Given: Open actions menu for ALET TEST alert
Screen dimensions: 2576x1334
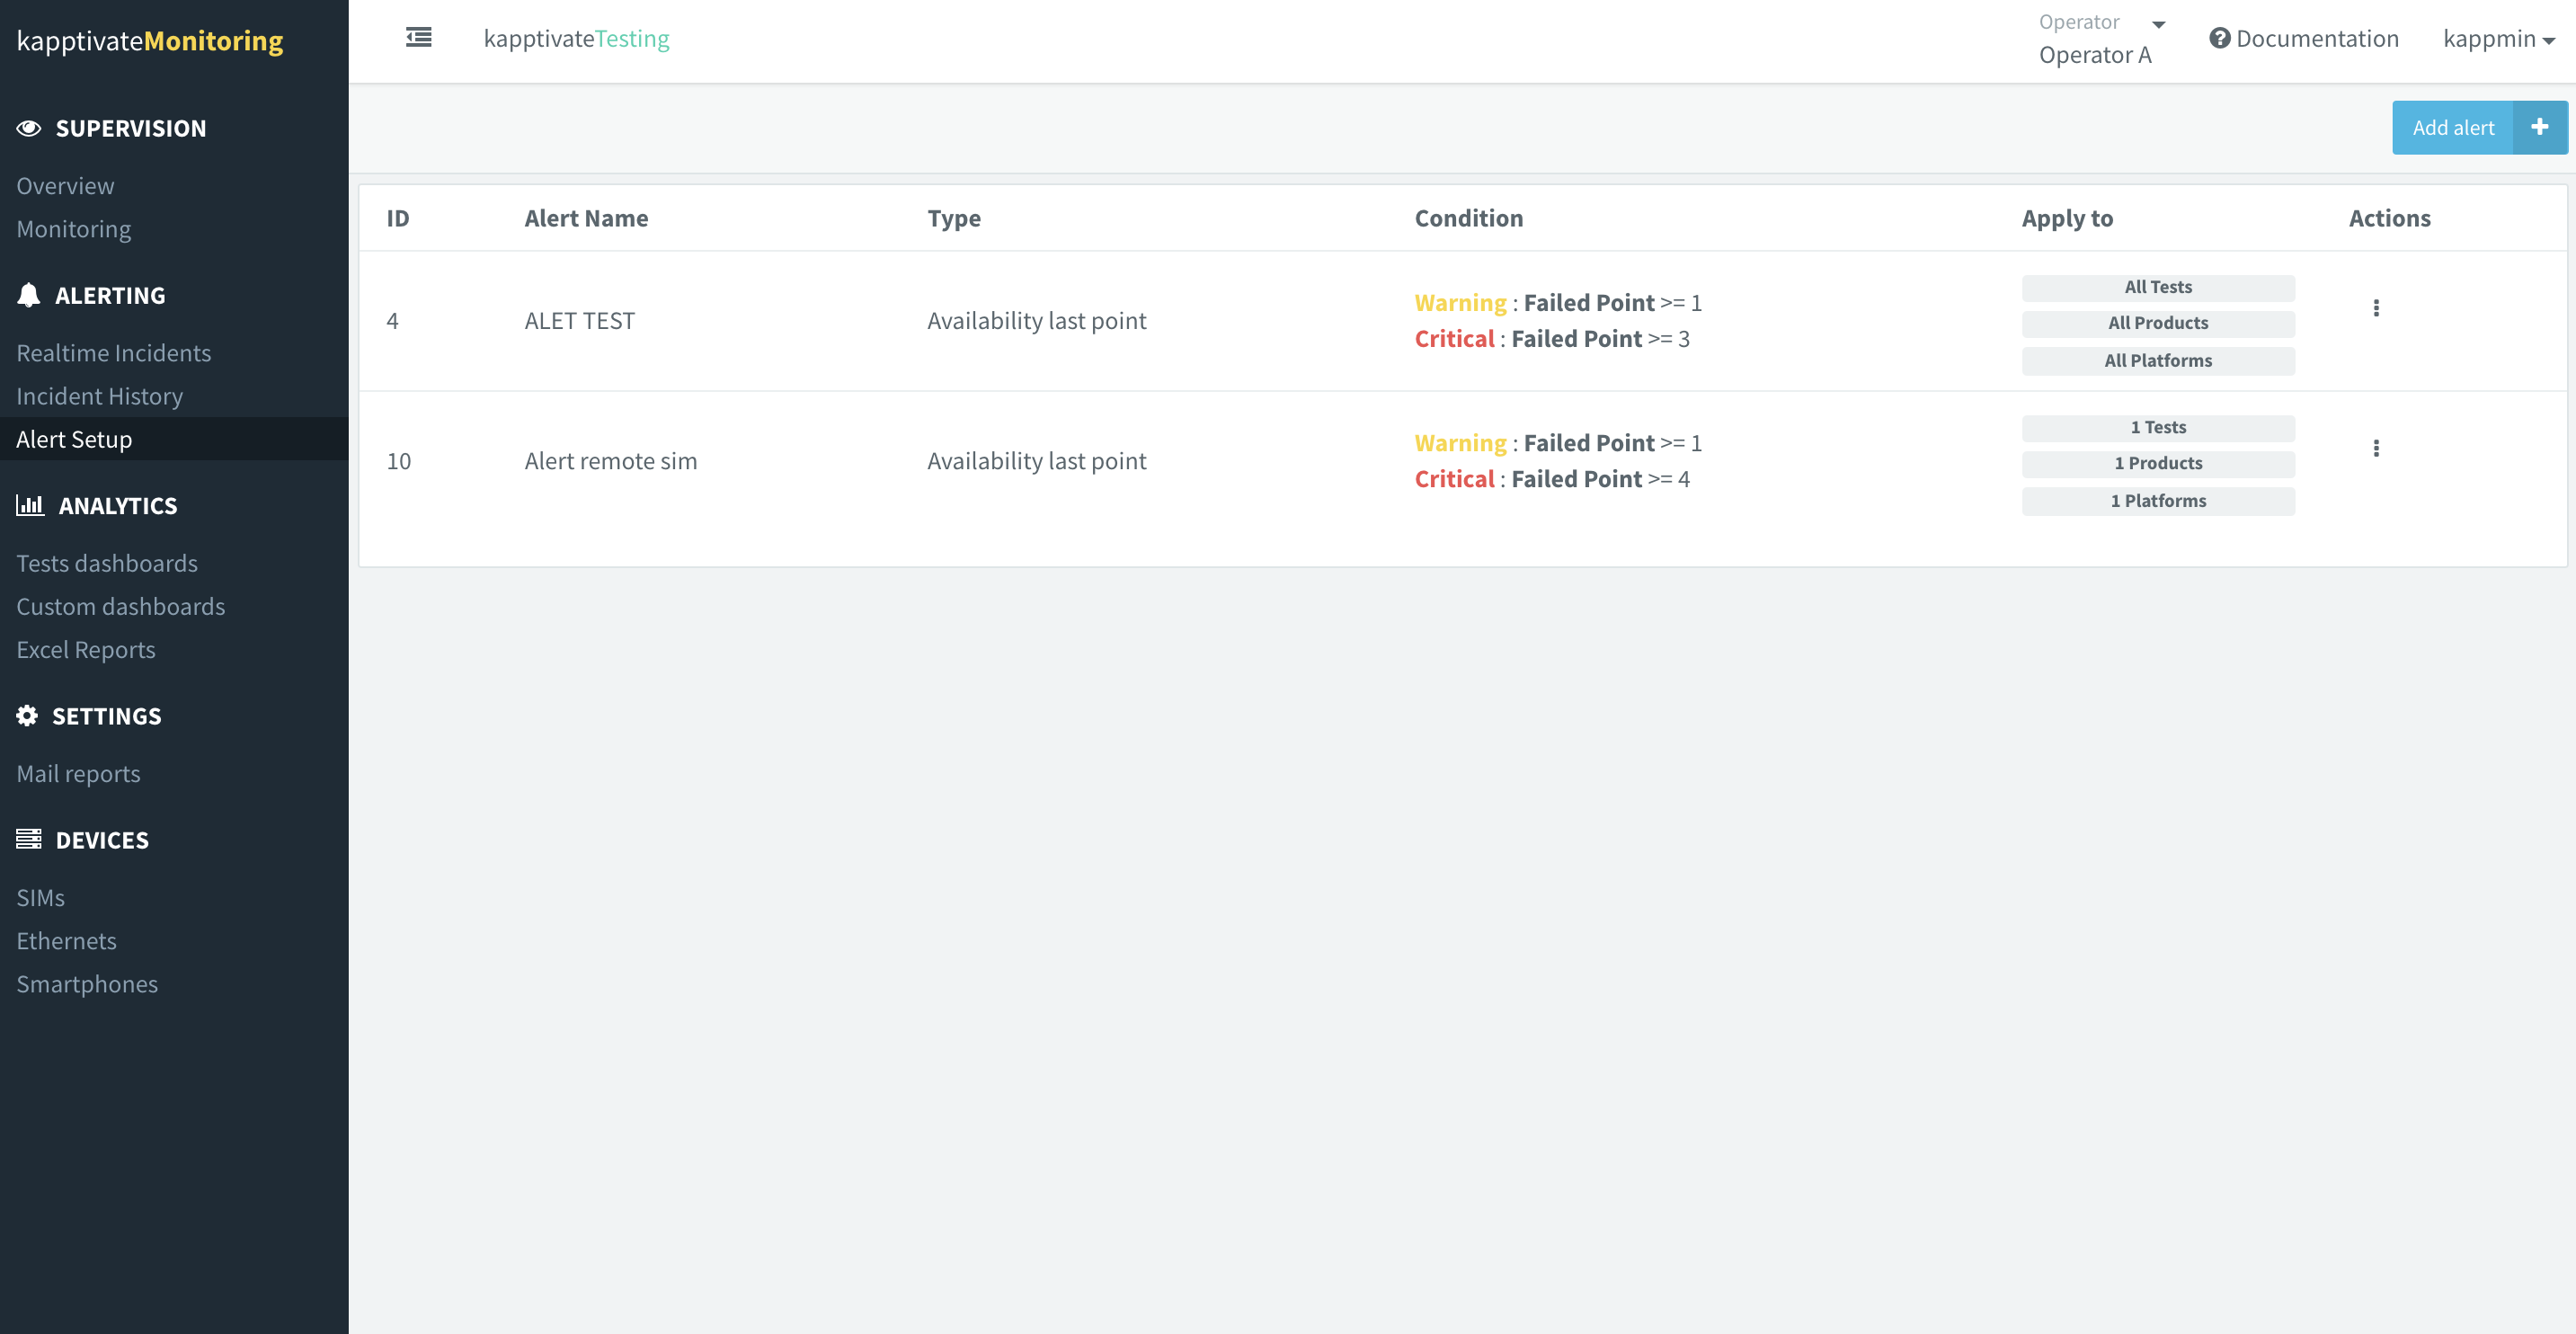Looking at the screenshot, I should 2376,308.
